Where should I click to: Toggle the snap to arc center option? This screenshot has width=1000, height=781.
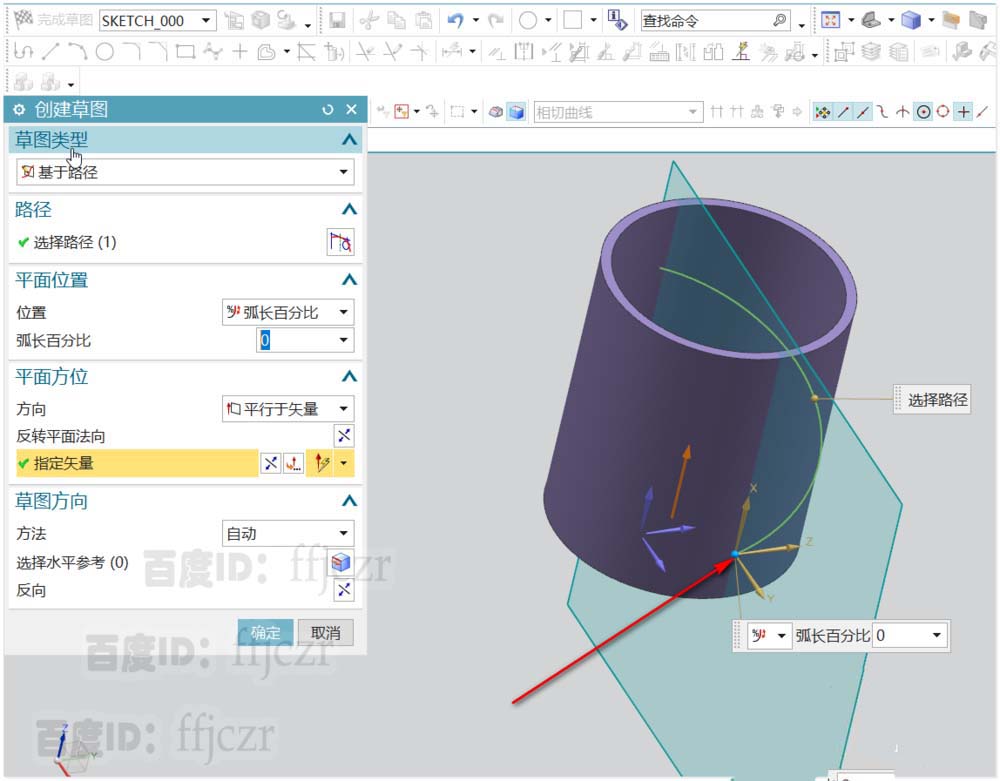[923, 112]
